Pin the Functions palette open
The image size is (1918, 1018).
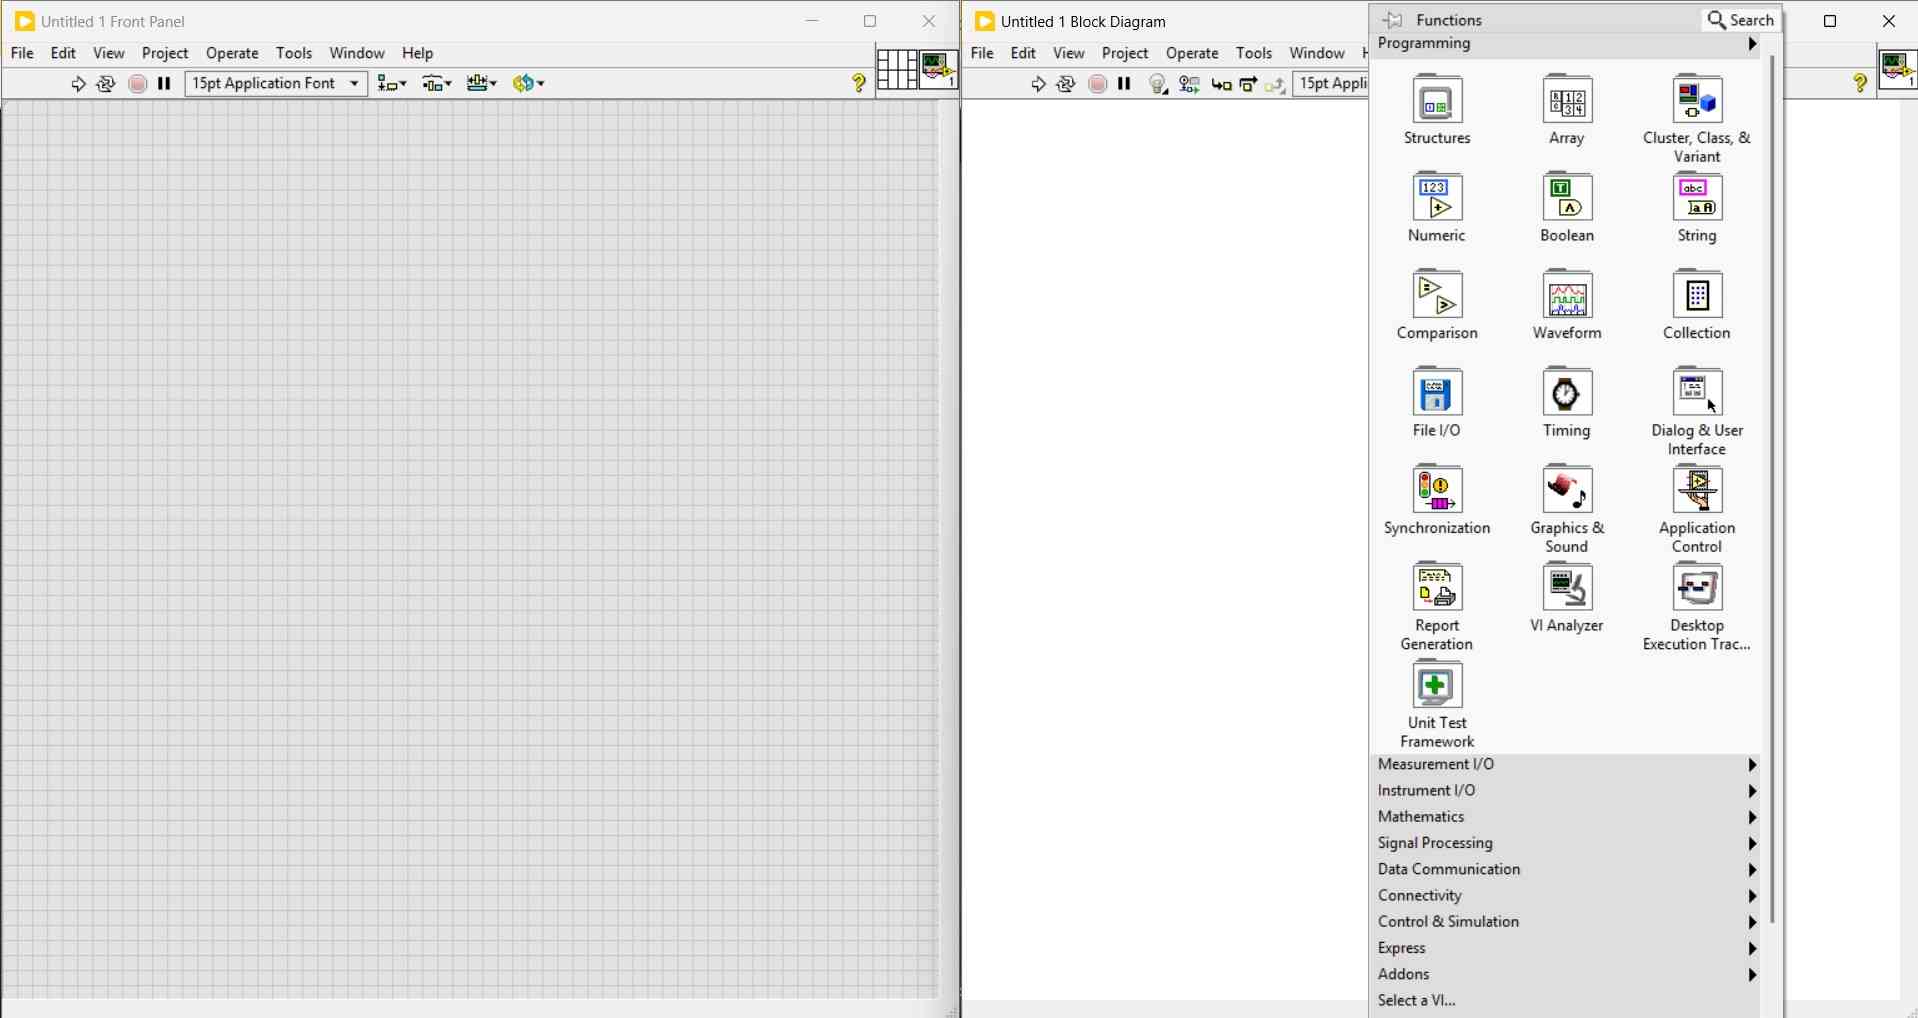(1394, 20)
